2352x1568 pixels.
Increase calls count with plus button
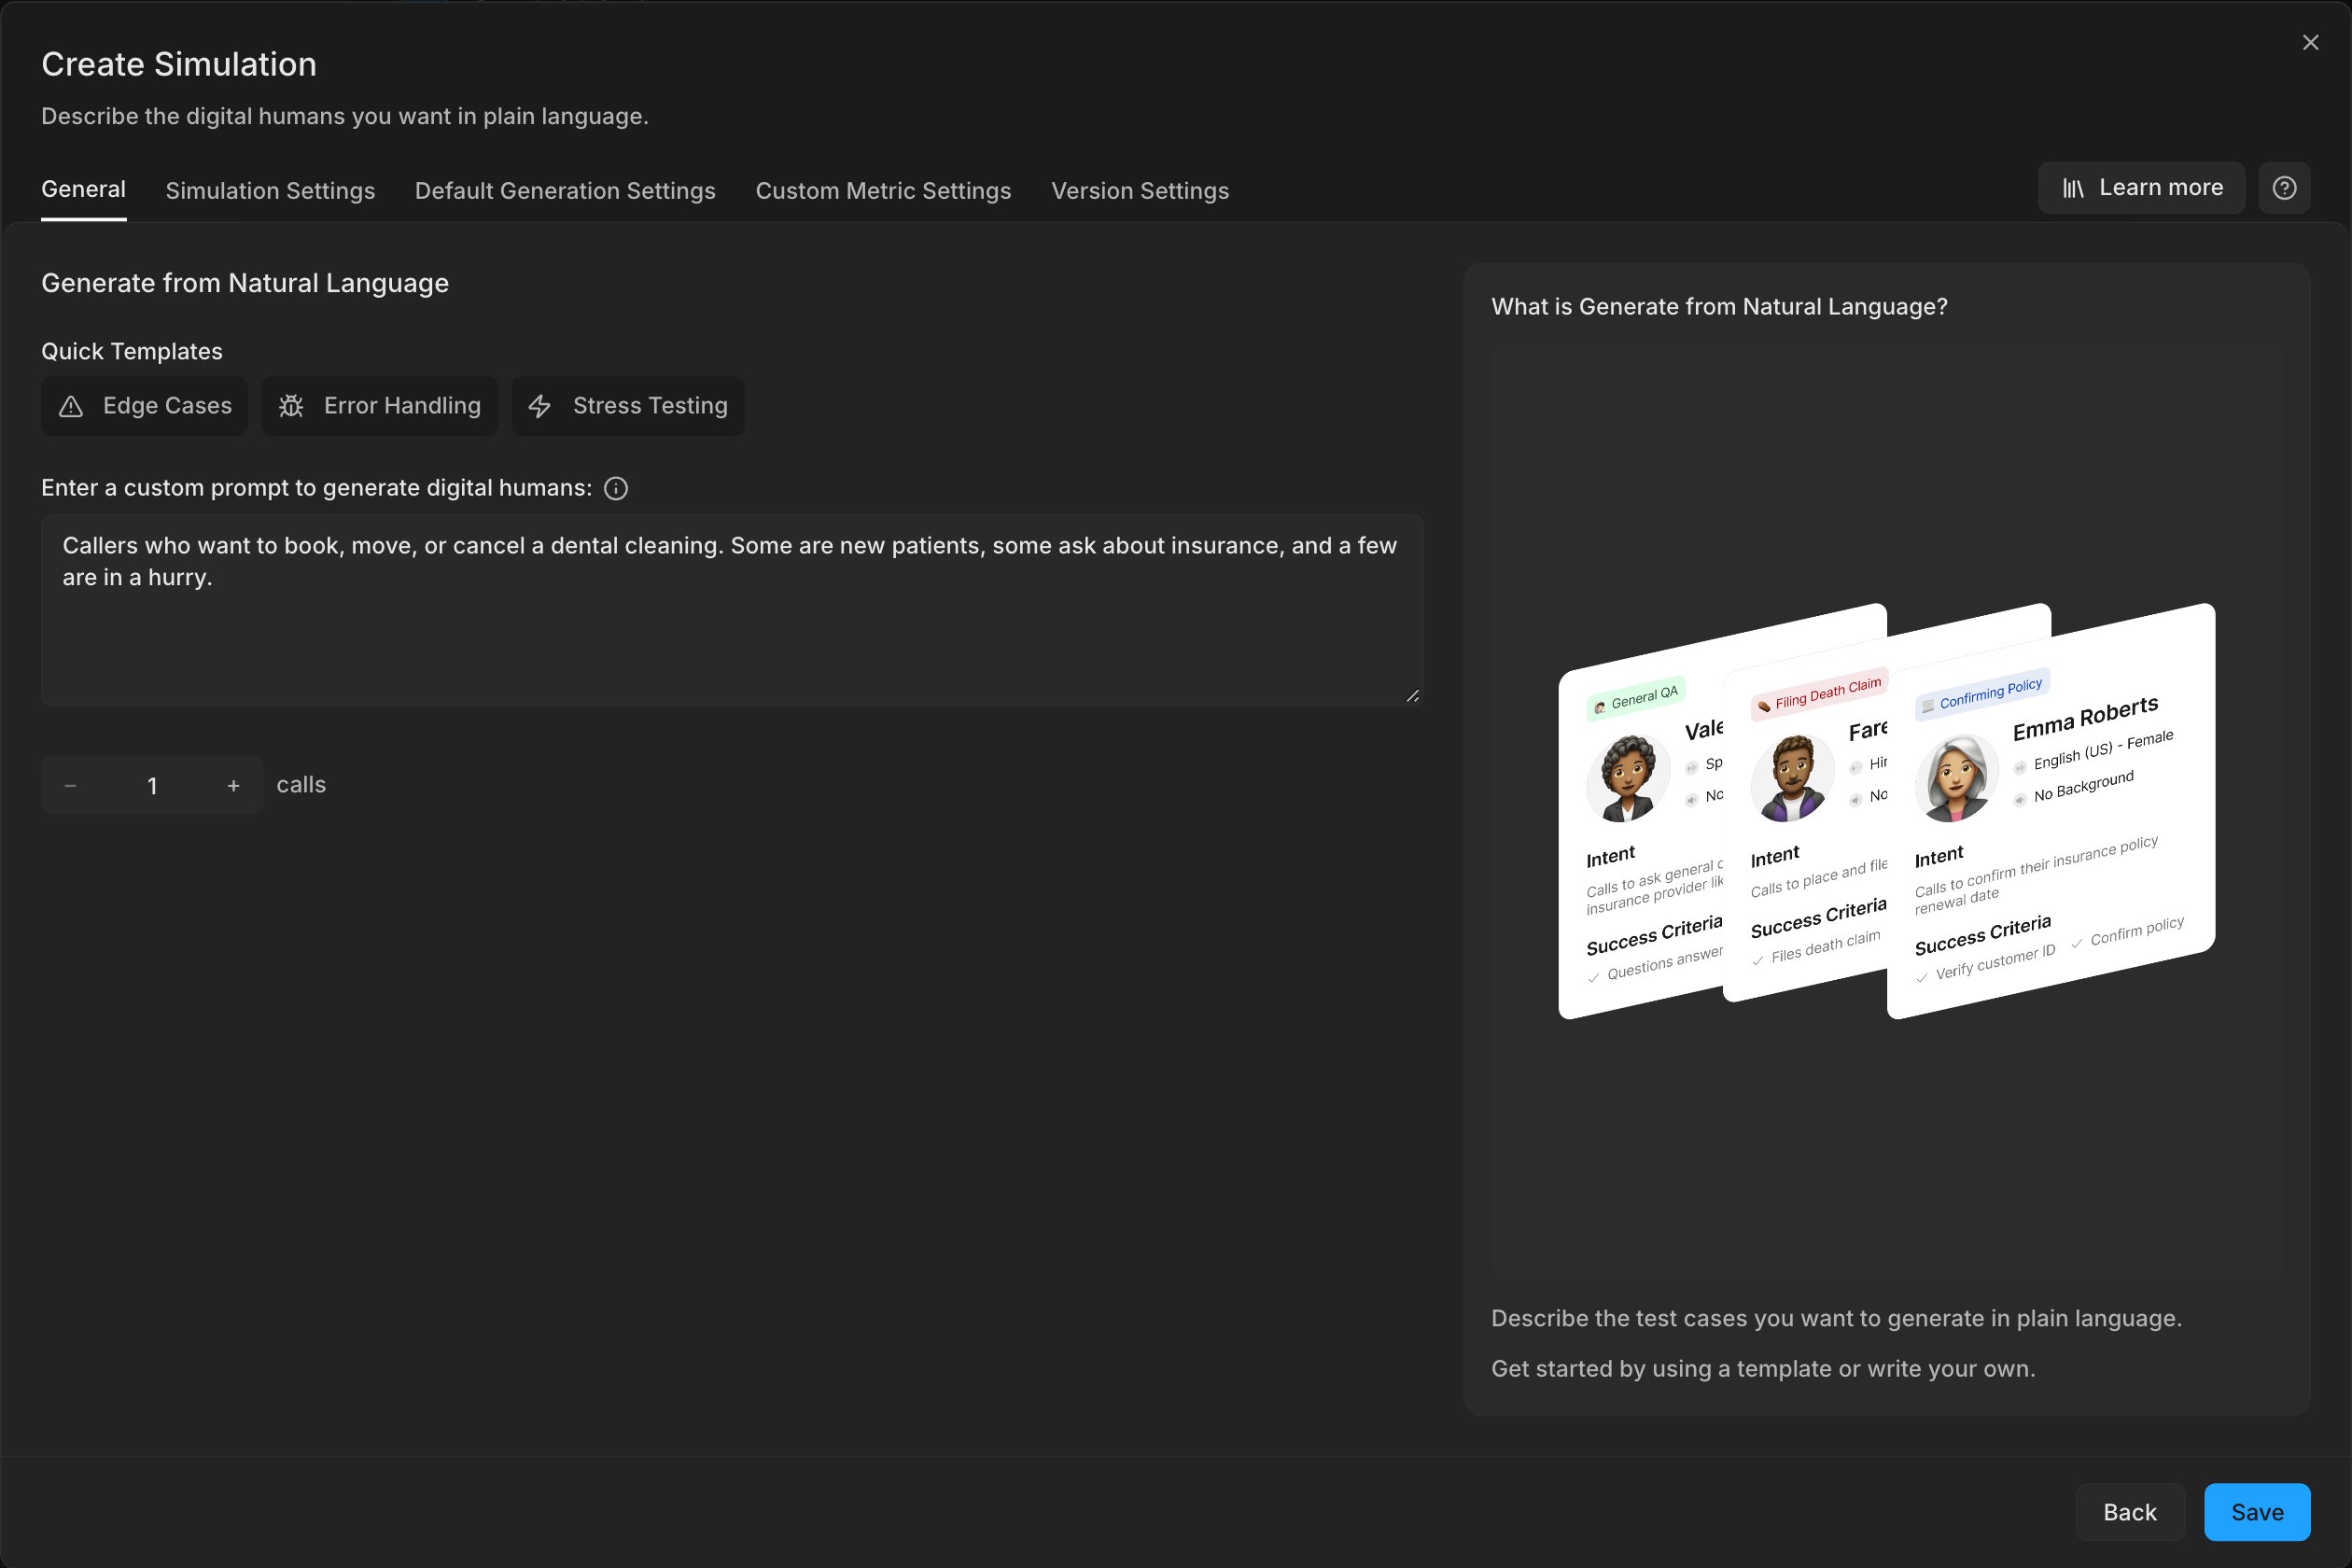pyautogui.click(x=233, y=786)
